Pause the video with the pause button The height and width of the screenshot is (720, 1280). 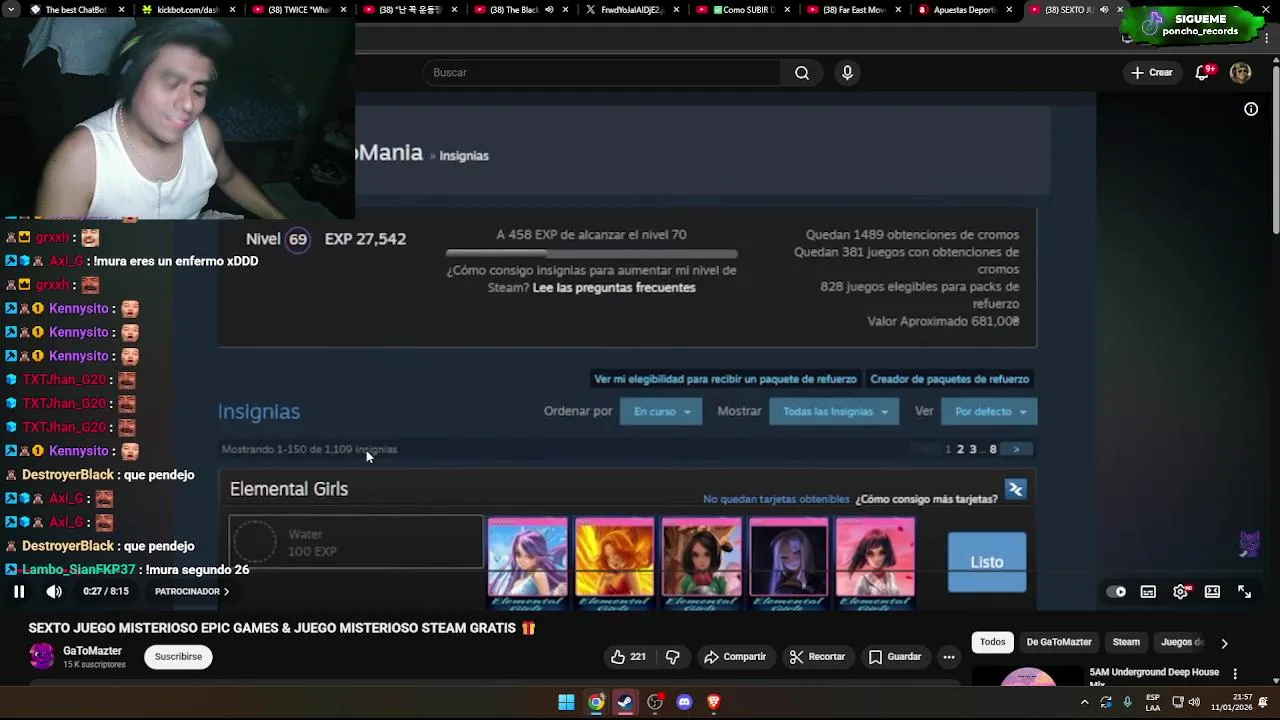pyautogui.click(x=19, y=592)
